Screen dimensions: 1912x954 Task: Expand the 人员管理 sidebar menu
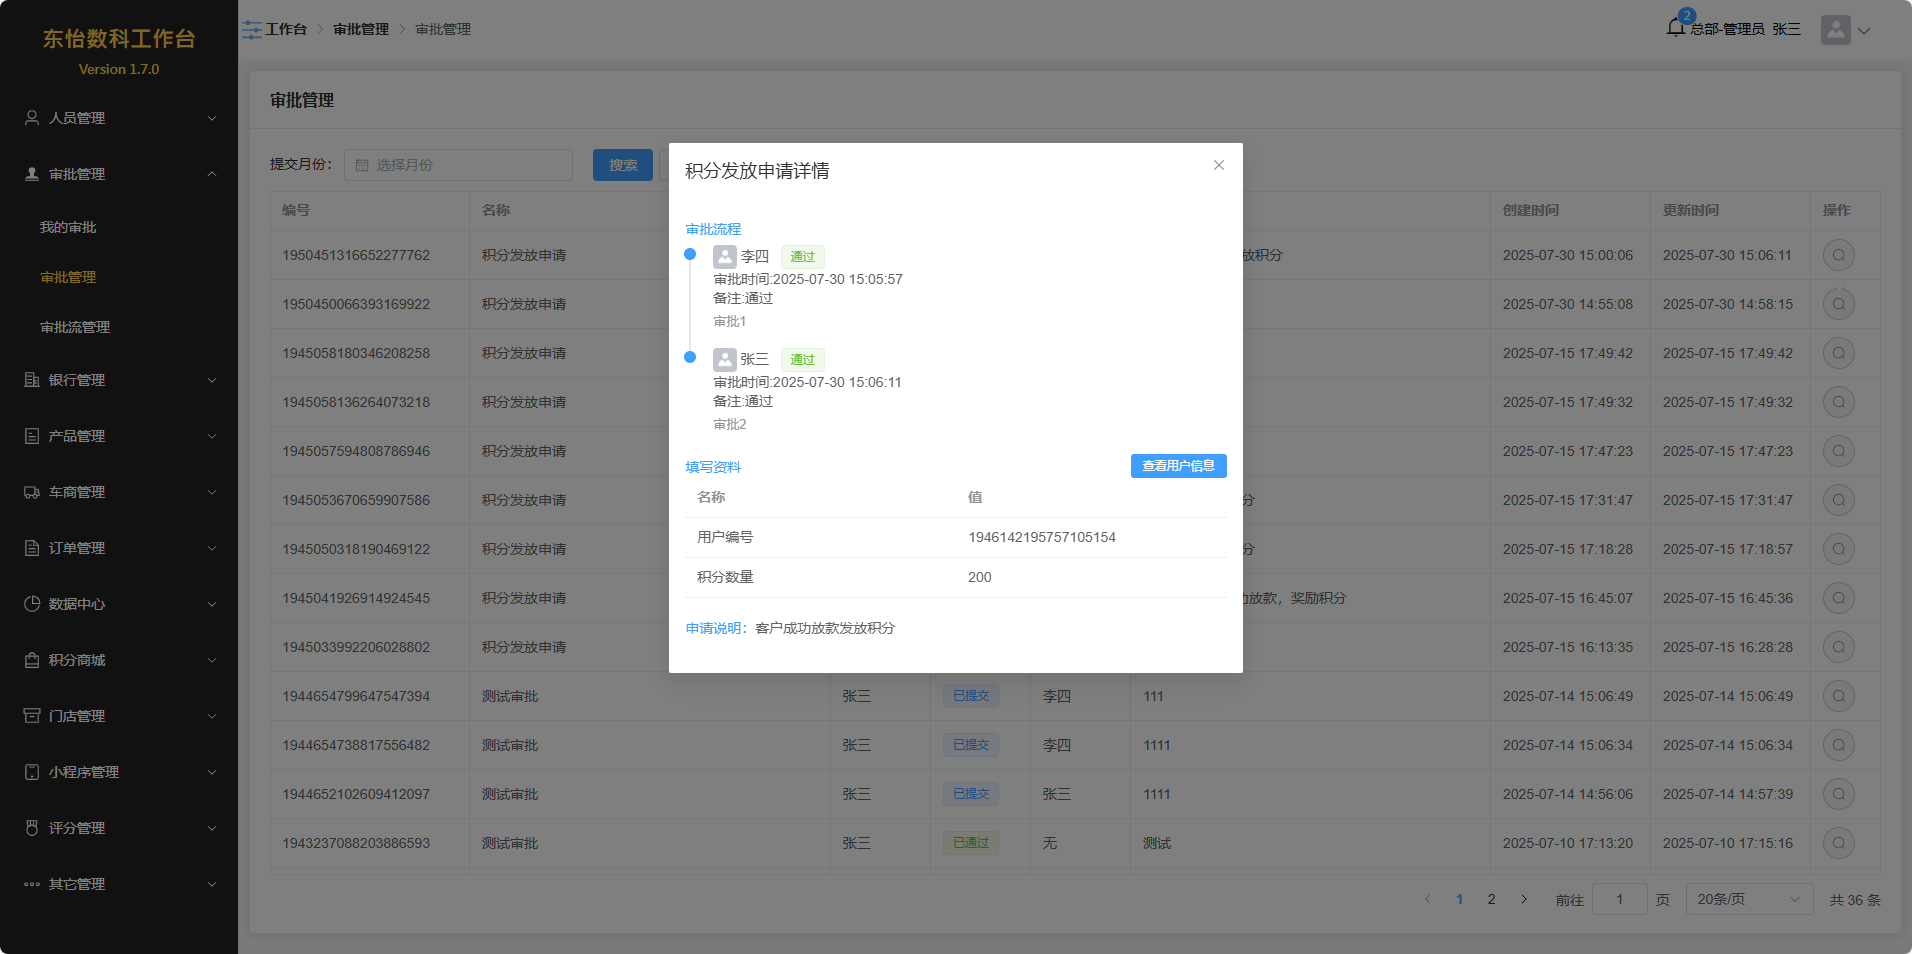[119, 118]
